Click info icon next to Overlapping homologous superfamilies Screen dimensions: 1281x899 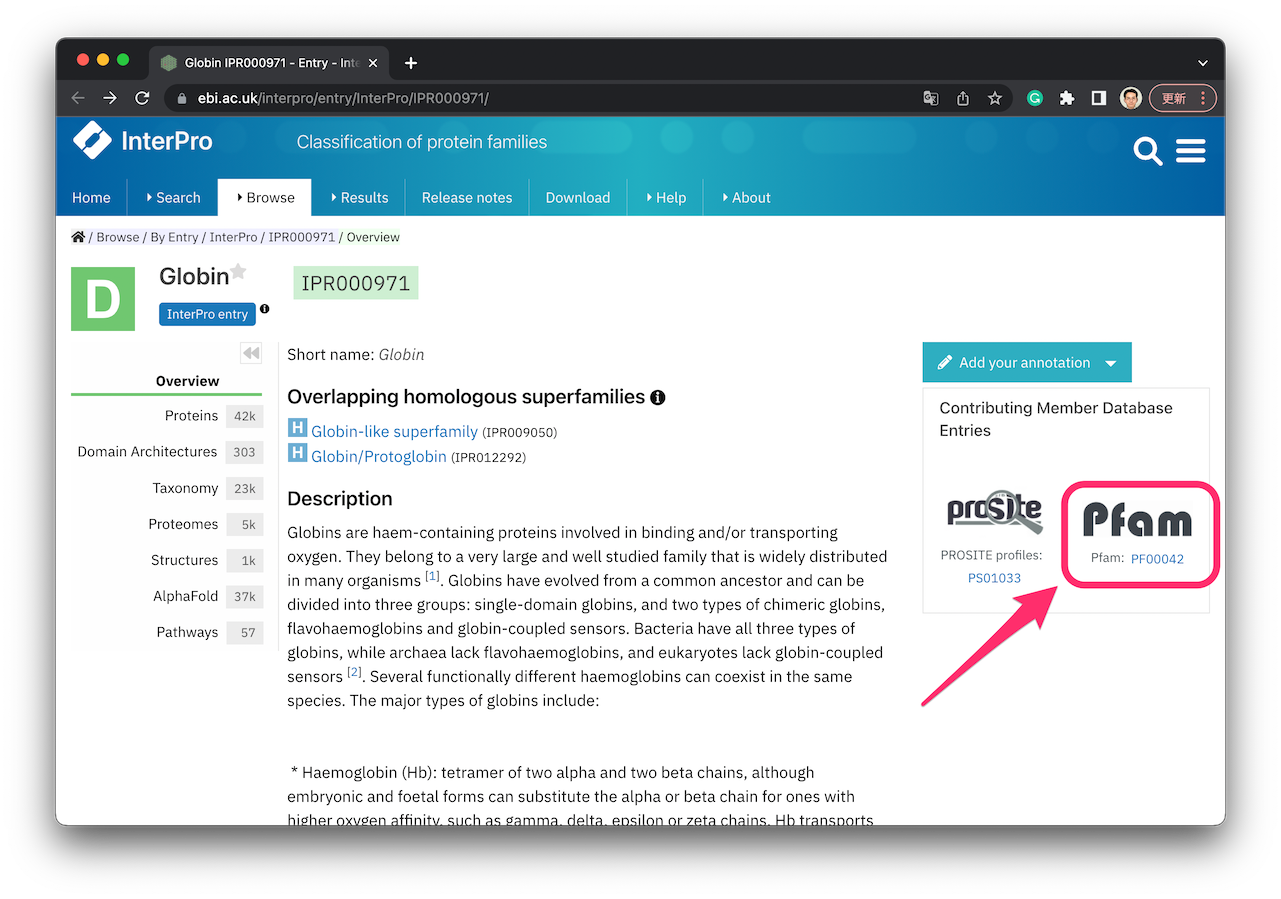coord(658,397)
